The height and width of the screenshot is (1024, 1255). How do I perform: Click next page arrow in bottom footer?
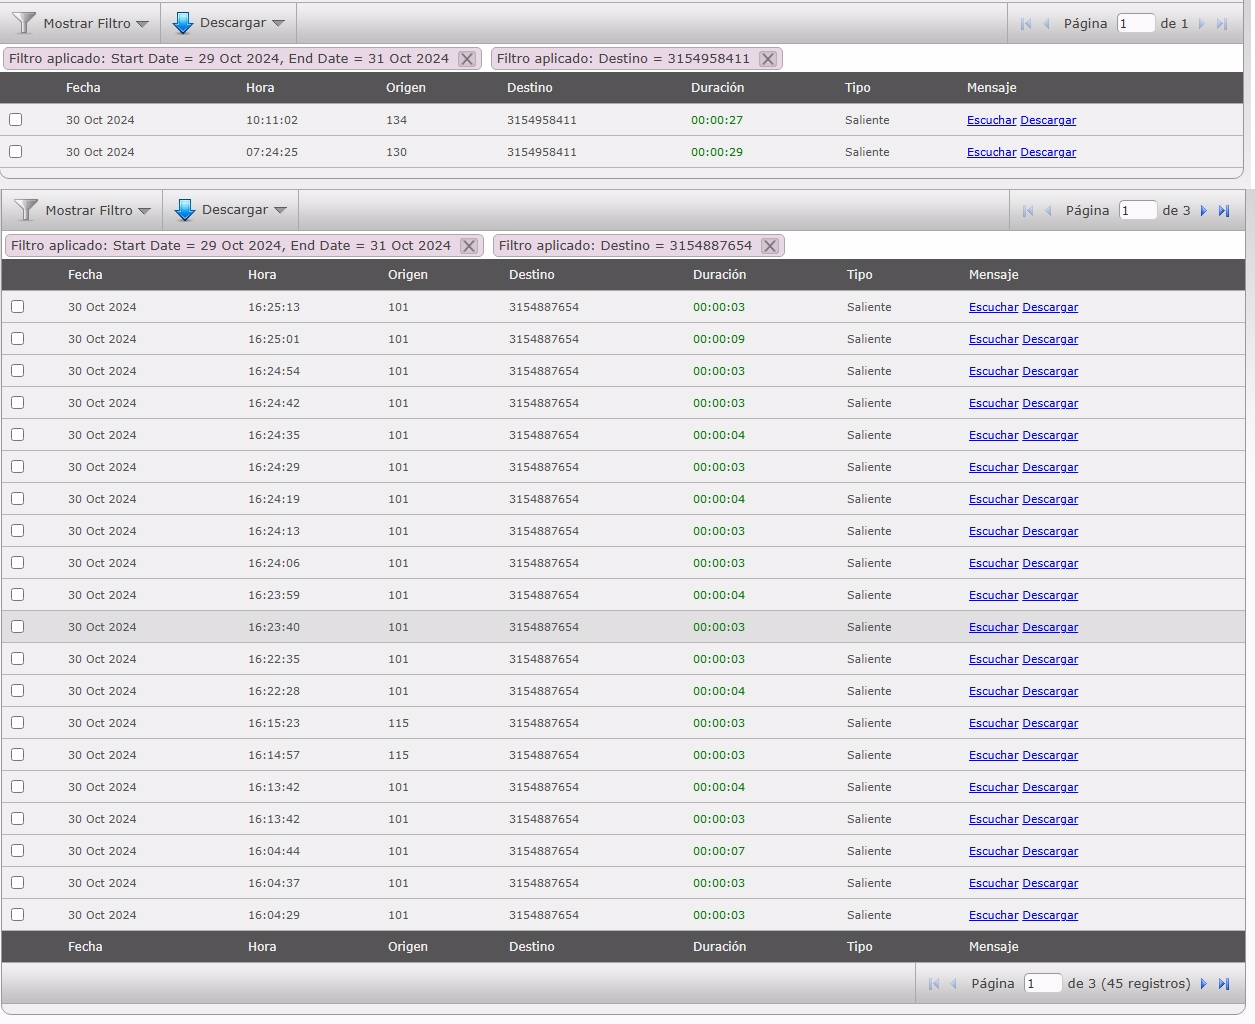[x=1203, y=984]
